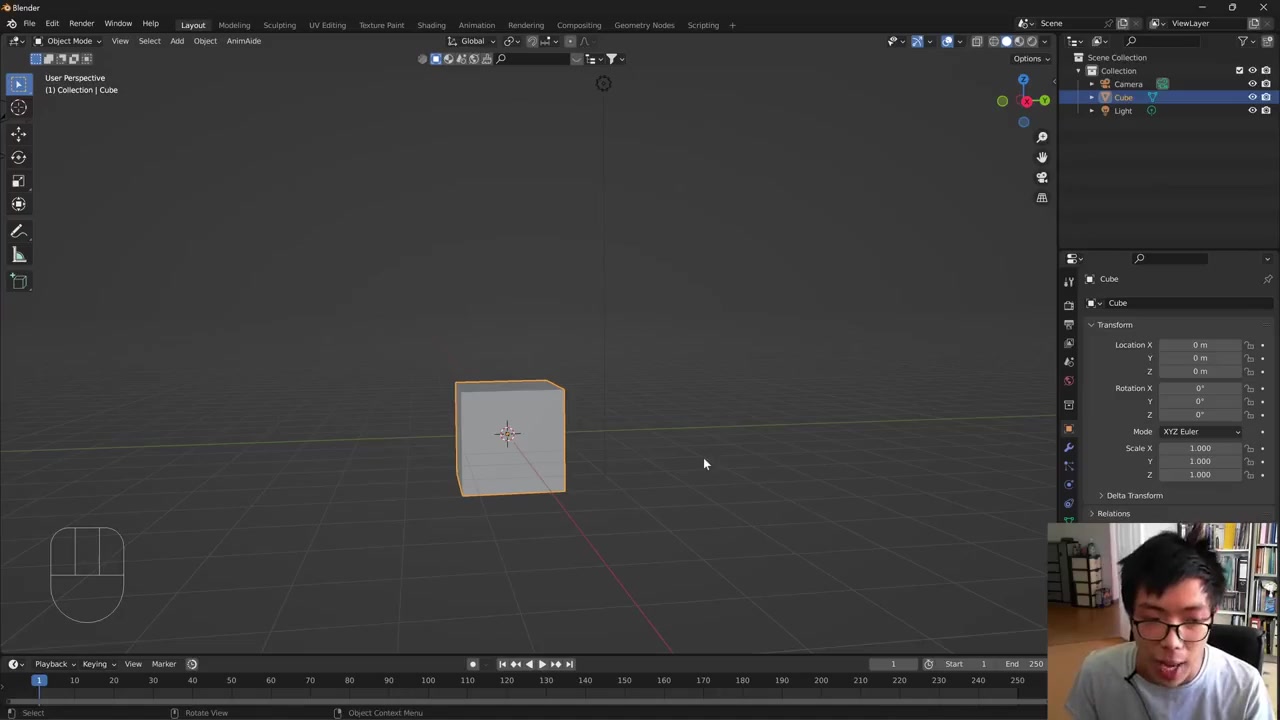Select the Measure tool
Image resolution: width=1280 pixels, height=720 pixels.
click(x=18, y=255)
